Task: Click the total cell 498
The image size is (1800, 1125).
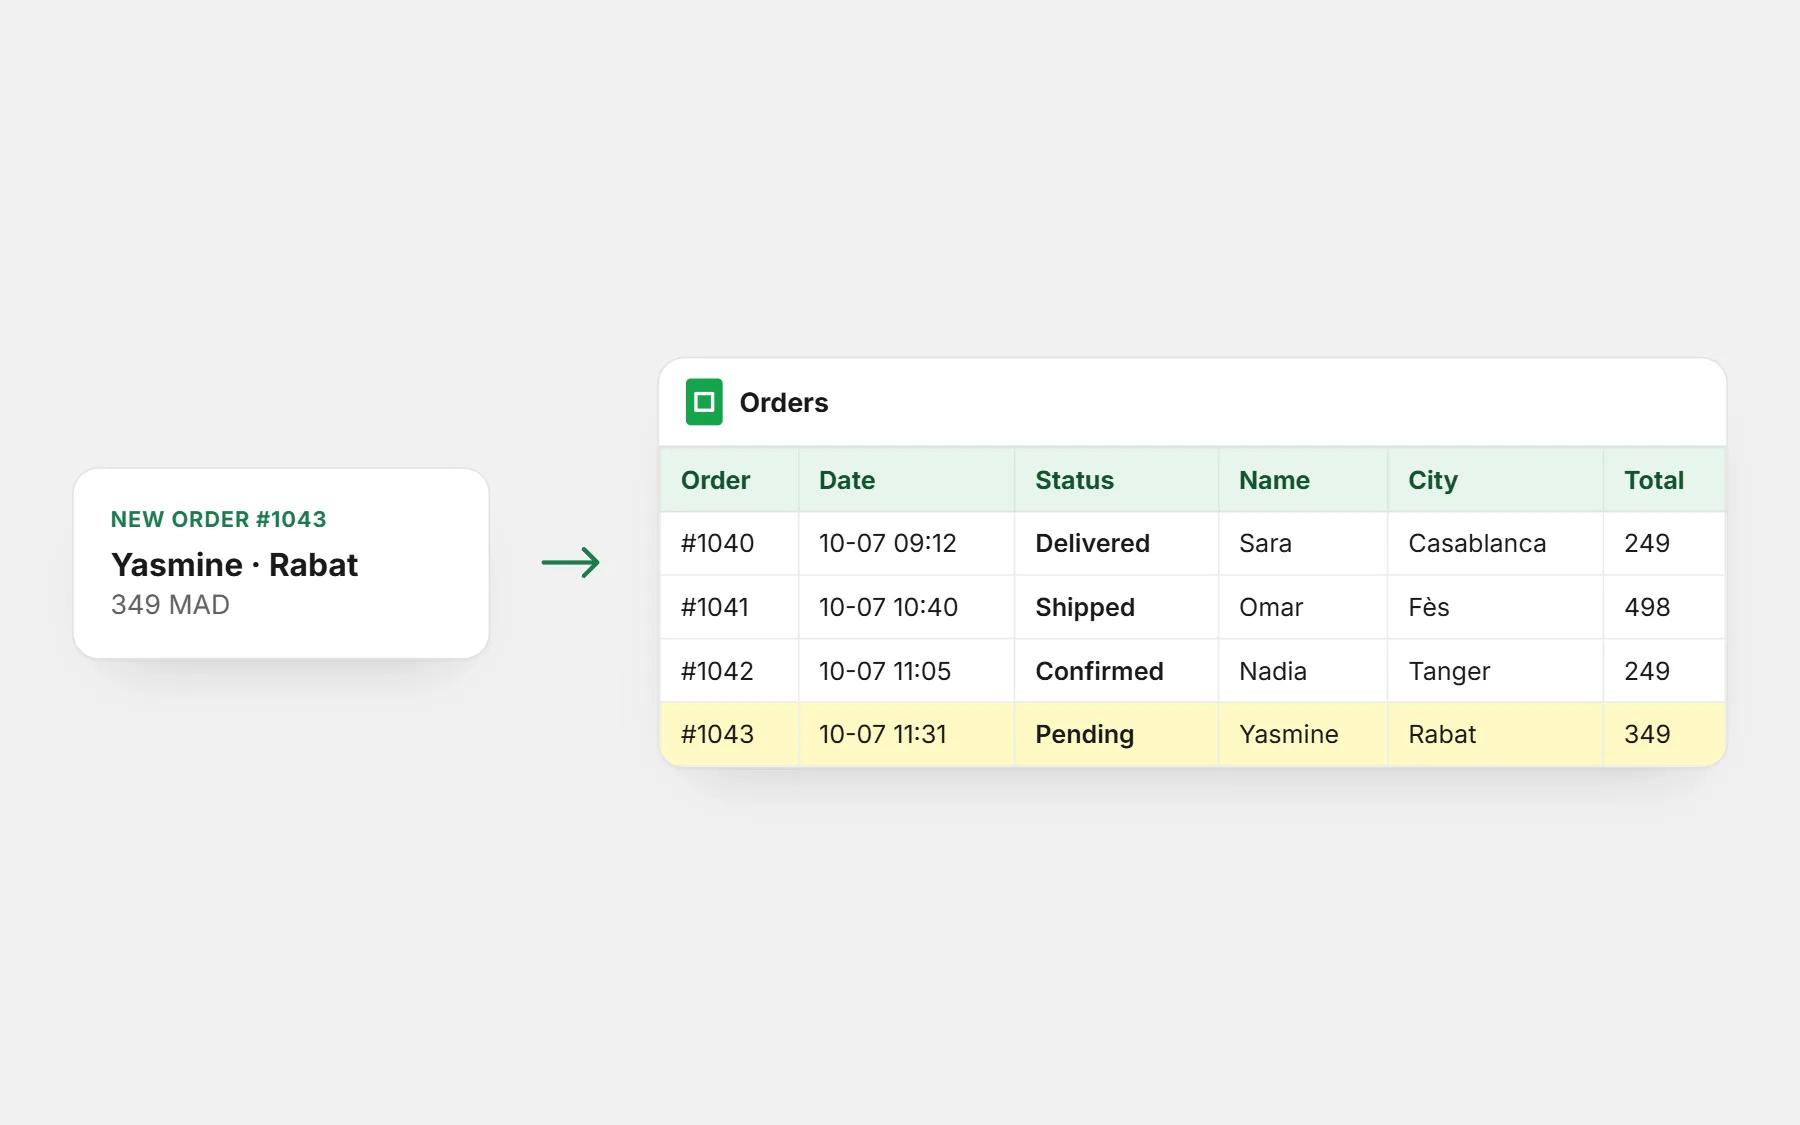Action: tap(1665, 607)
